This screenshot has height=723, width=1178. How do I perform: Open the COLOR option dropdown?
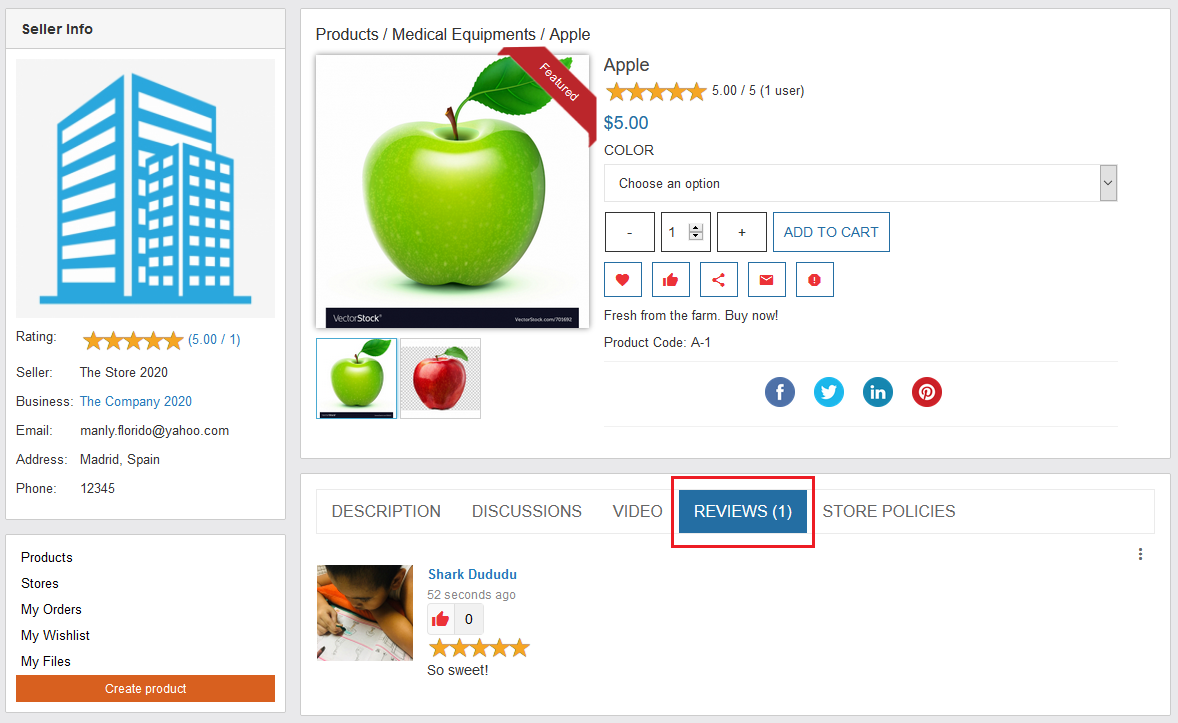pyautogui.click(x=860, y=183)
